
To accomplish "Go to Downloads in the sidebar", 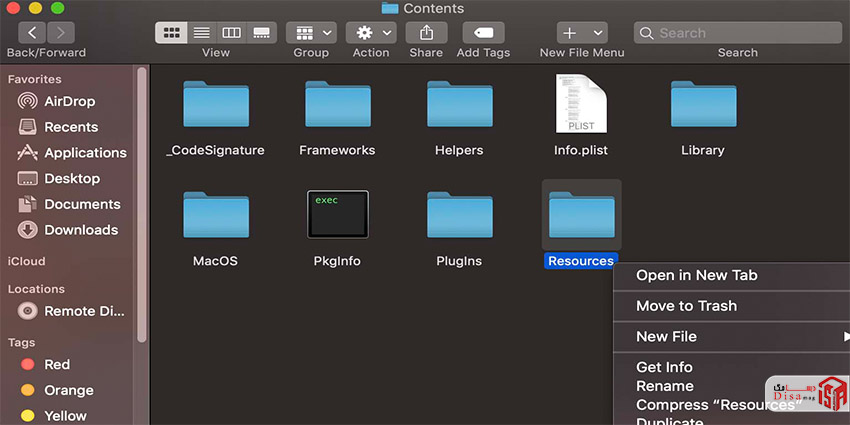I will pos(80,230).
